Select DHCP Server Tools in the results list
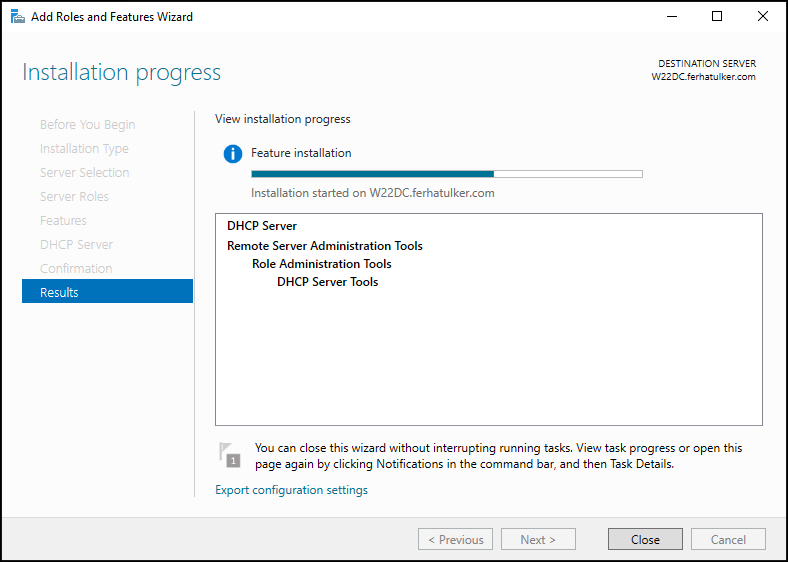 328,282
